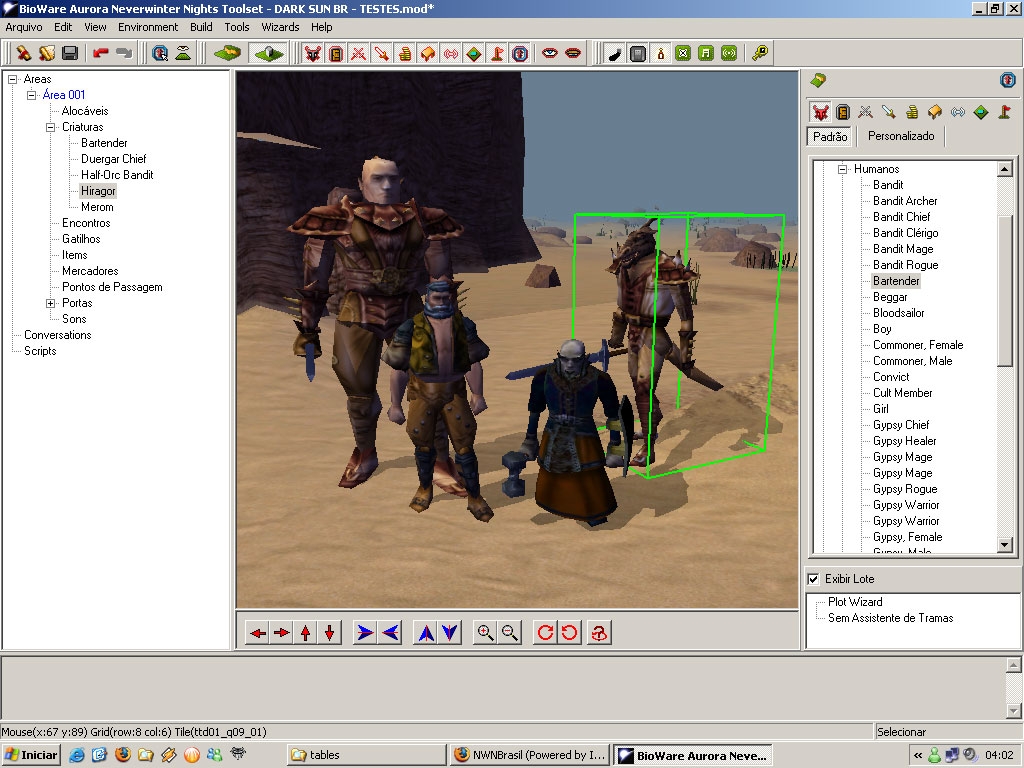The image size is (1024, 768).
Task: Switch to the Personalizado tab
Action: click(900, 136)
